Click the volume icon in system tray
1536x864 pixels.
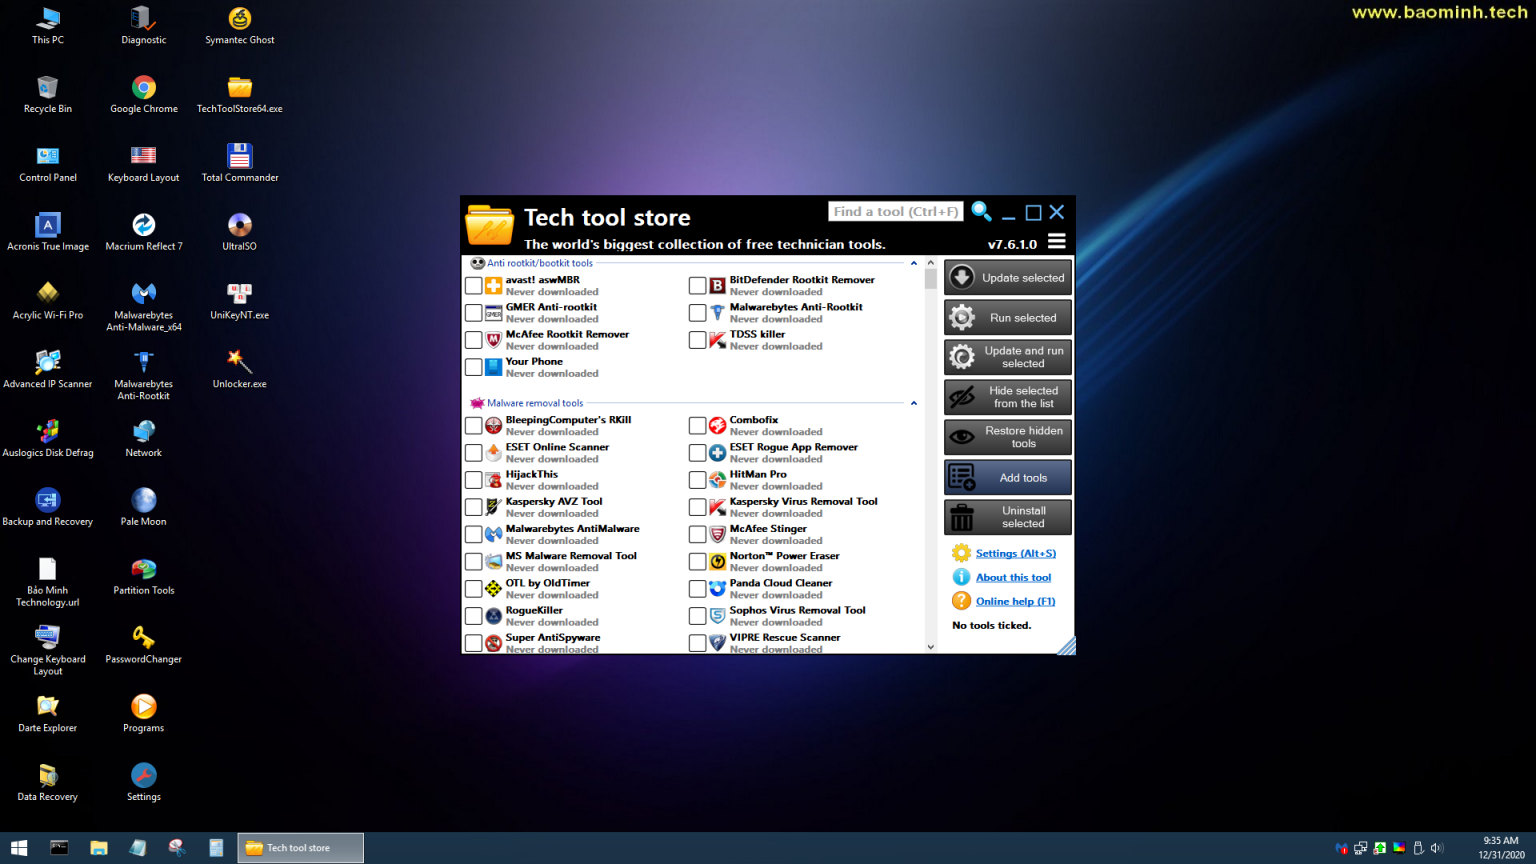click(x=1437, y=848)
